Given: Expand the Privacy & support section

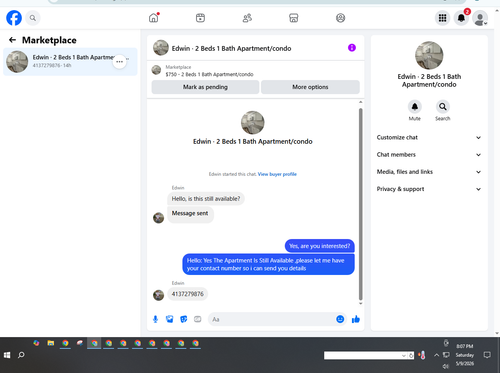Looking at the screenshot, I should click(x=429, y=189).
